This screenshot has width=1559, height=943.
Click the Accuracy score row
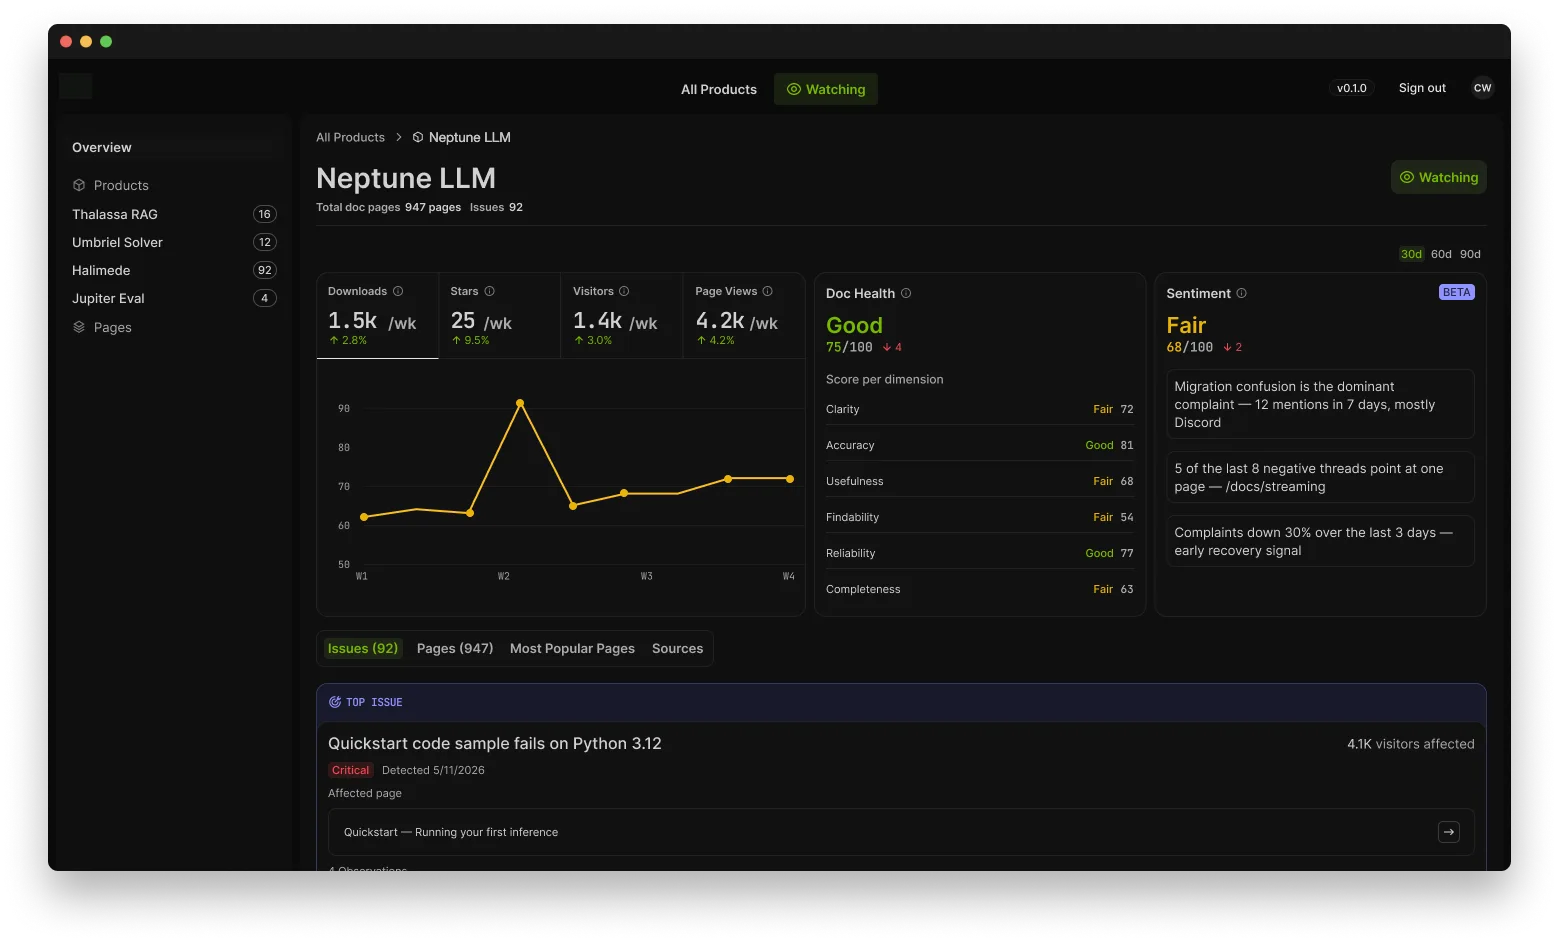pos(979,445)
